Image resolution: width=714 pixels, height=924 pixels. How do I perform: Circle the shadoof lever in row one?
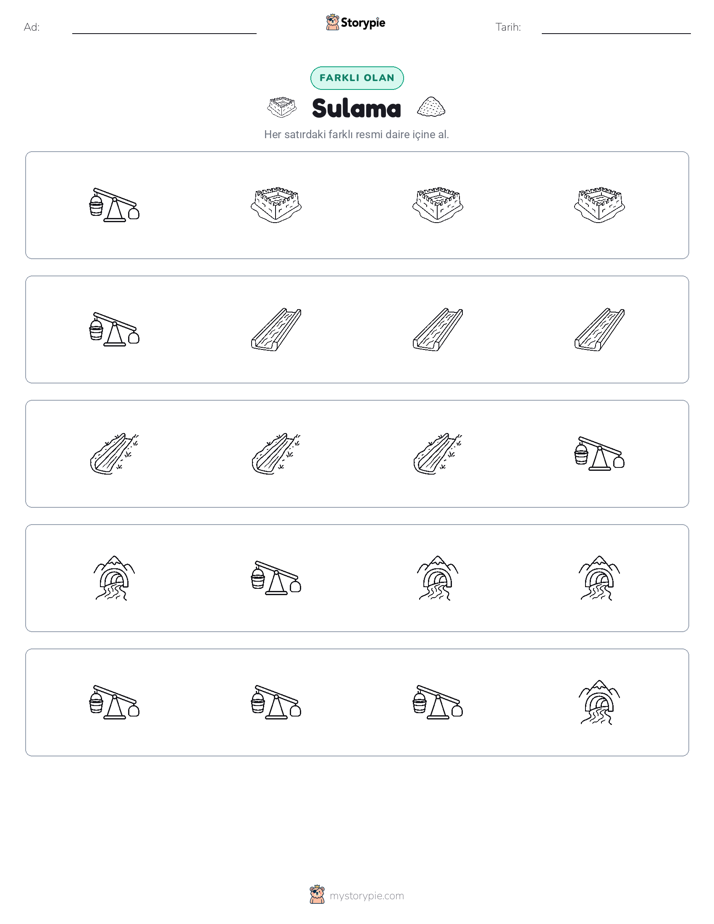pyautogui.click(x=114, y=205)
